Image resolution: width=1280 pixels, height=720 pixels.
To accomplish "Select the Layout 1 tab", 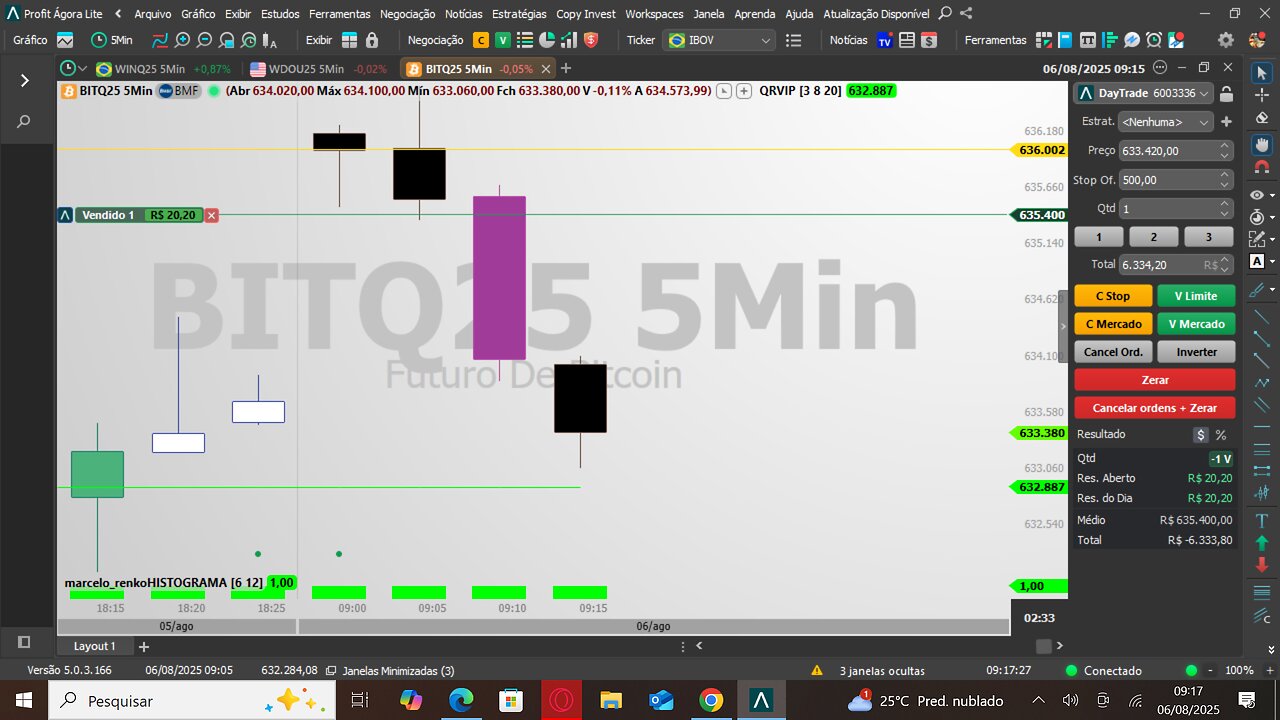I will [x=94, y=646].
